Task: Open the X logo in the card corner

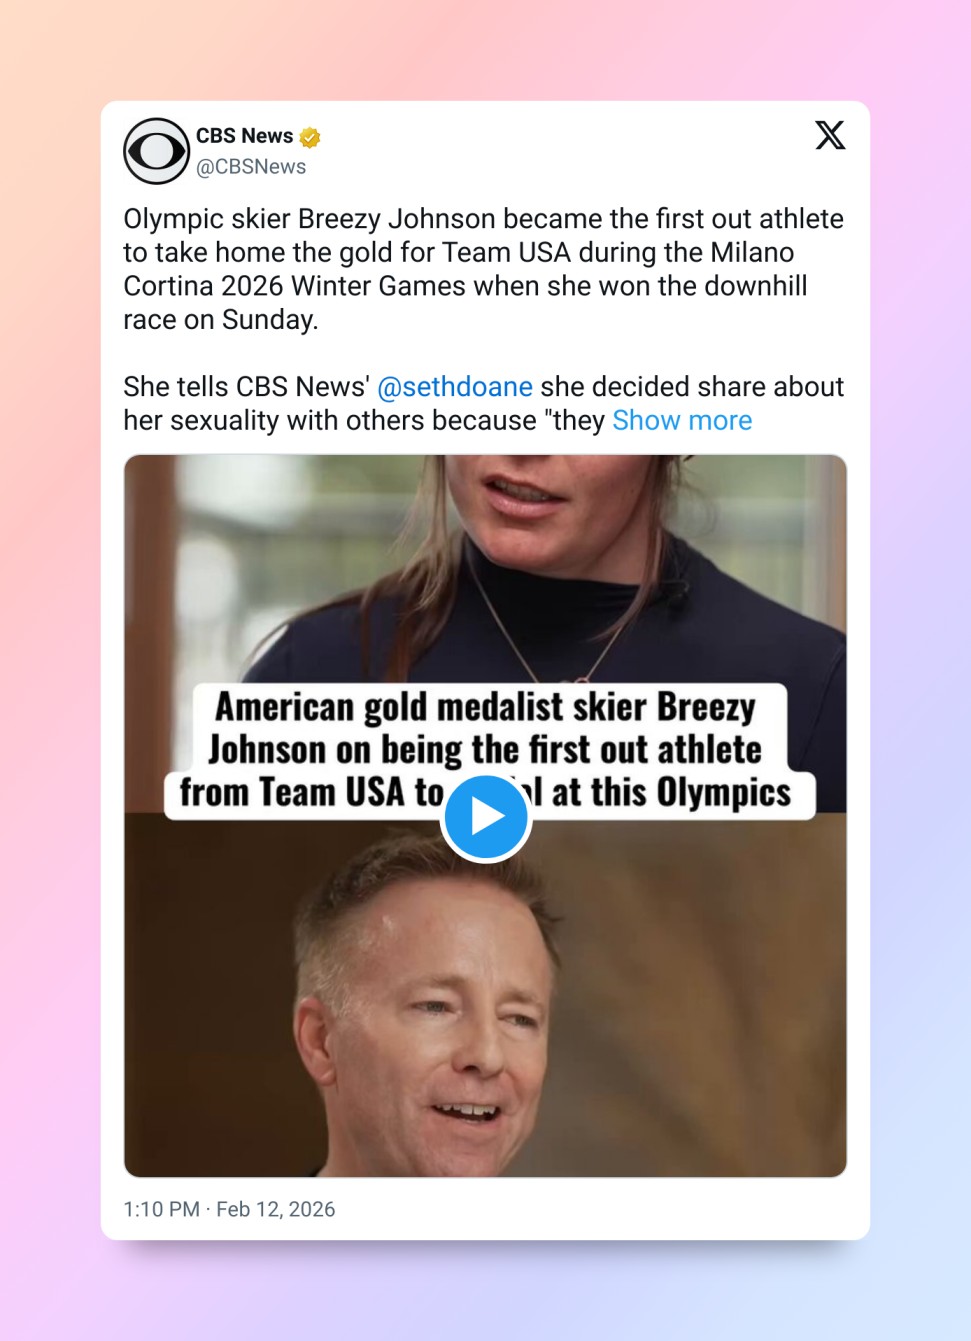Action: point(830,135)
